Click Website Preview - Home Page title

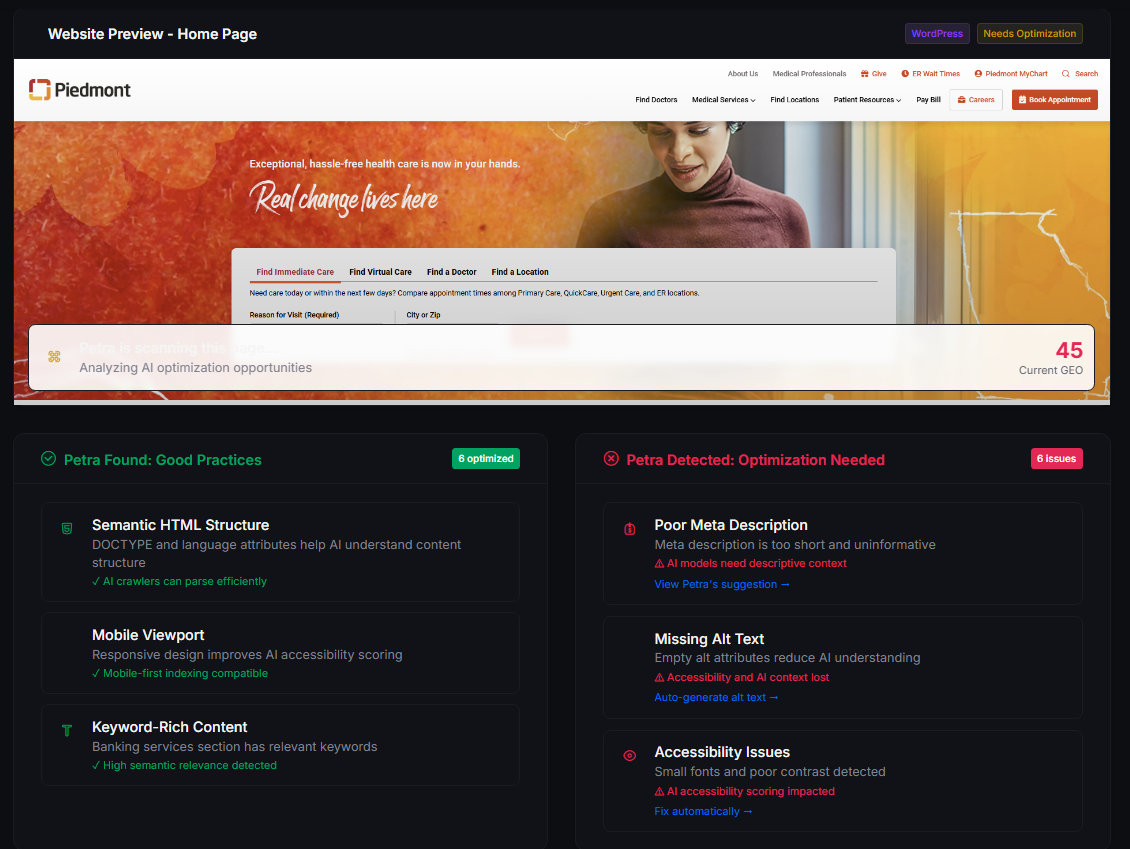(x=152, y=34)
